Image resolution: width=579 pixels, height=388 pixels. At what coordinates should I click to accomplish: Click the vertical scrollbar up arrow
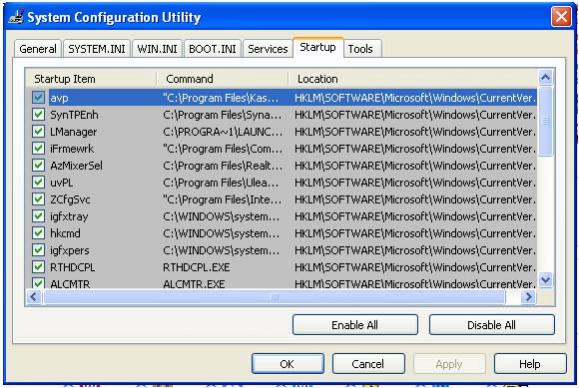tap(545, 78)
